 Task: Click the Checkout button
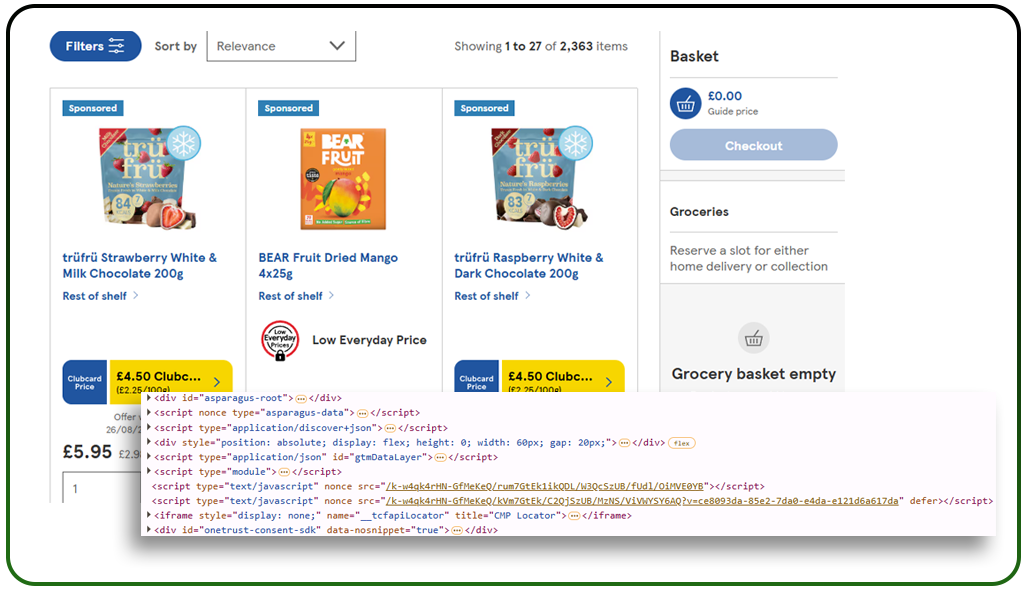753,144
